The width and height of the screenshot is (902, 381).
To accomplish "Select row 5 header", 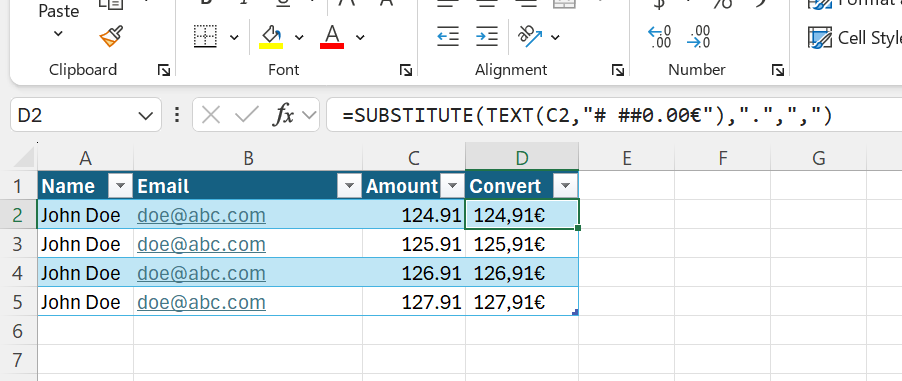I will point(18,302).
